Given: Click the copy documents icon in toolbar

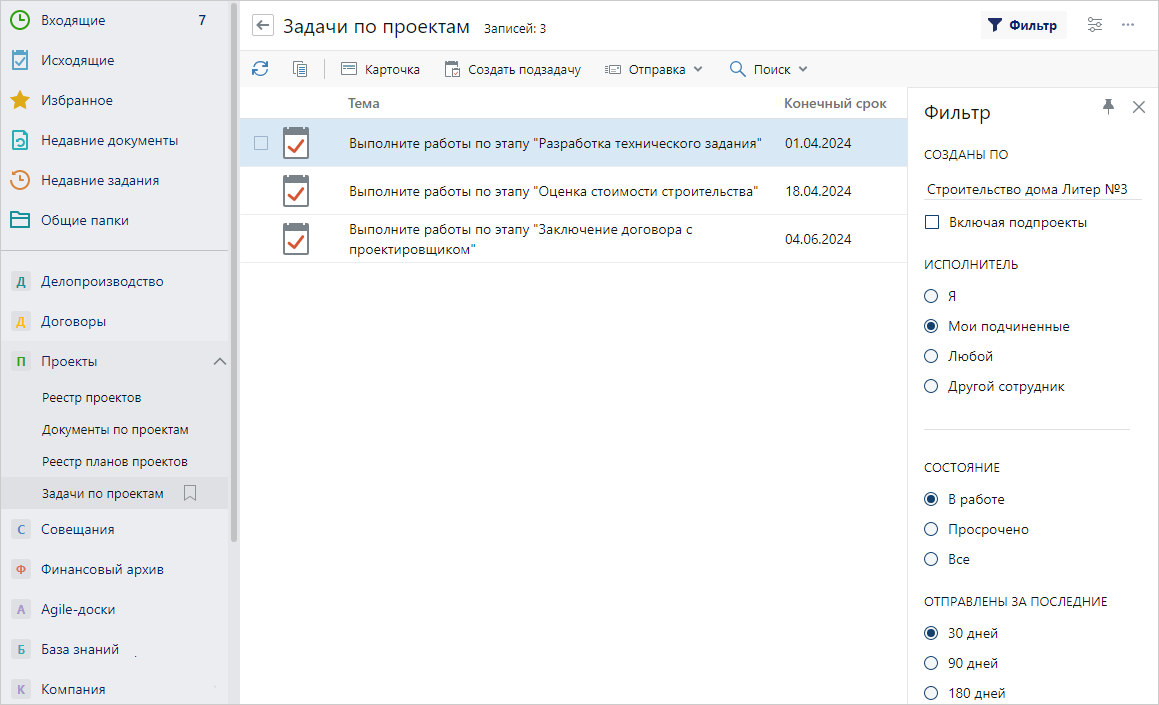Looking at the screenshot, I should tap(300, 69).
